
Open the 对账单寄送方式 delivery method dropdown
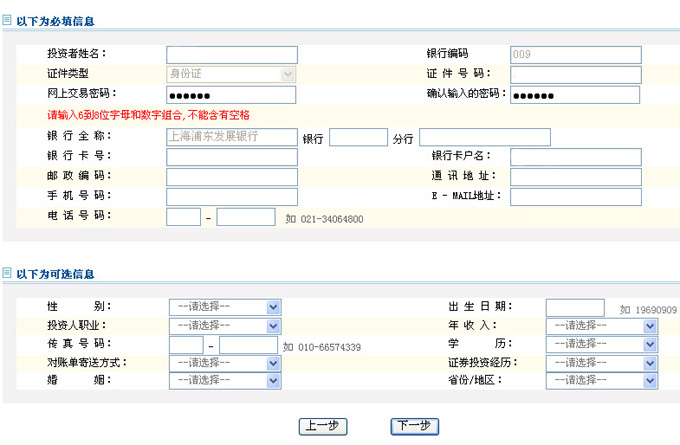pos(224,362)
